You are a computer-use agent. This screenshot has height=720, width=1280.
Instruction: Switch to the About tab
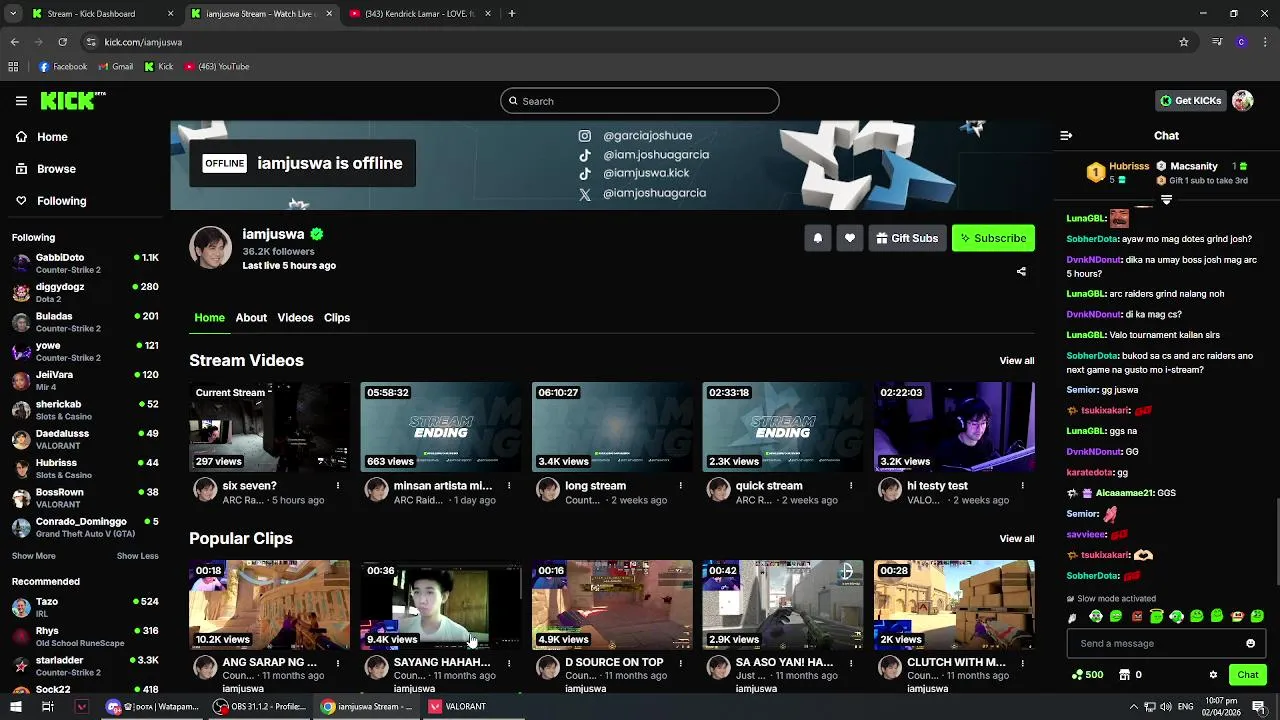click(251, 317)
